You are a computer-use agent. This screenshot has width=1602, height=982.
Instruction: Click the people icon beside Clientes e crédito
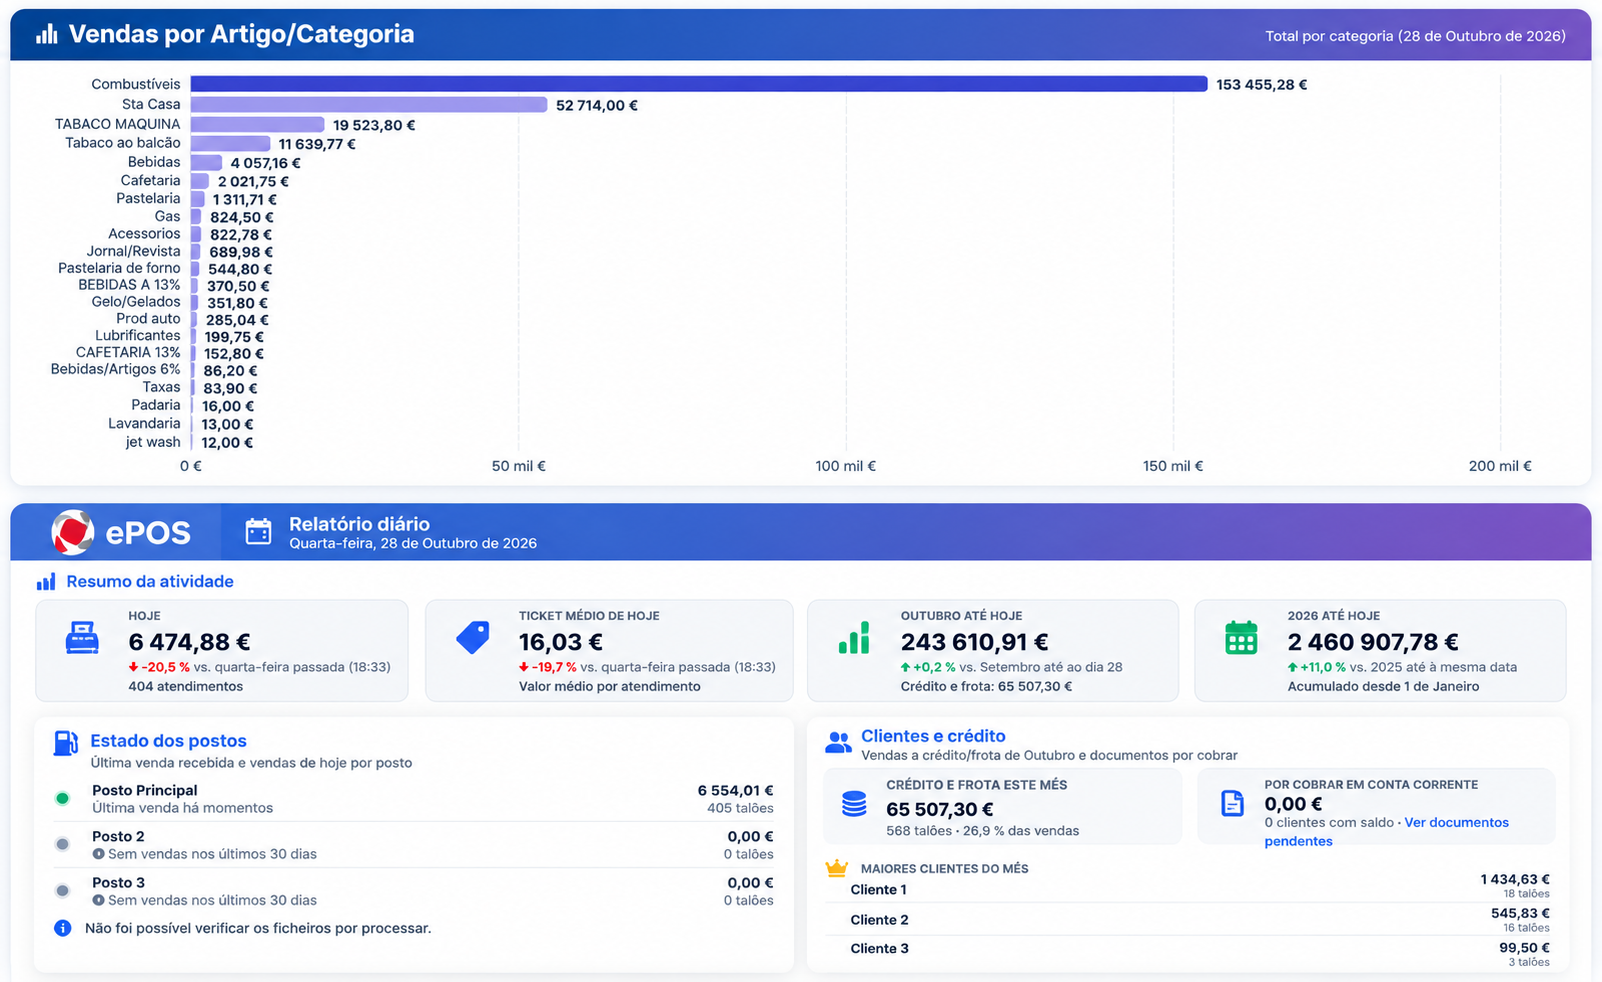838,742
